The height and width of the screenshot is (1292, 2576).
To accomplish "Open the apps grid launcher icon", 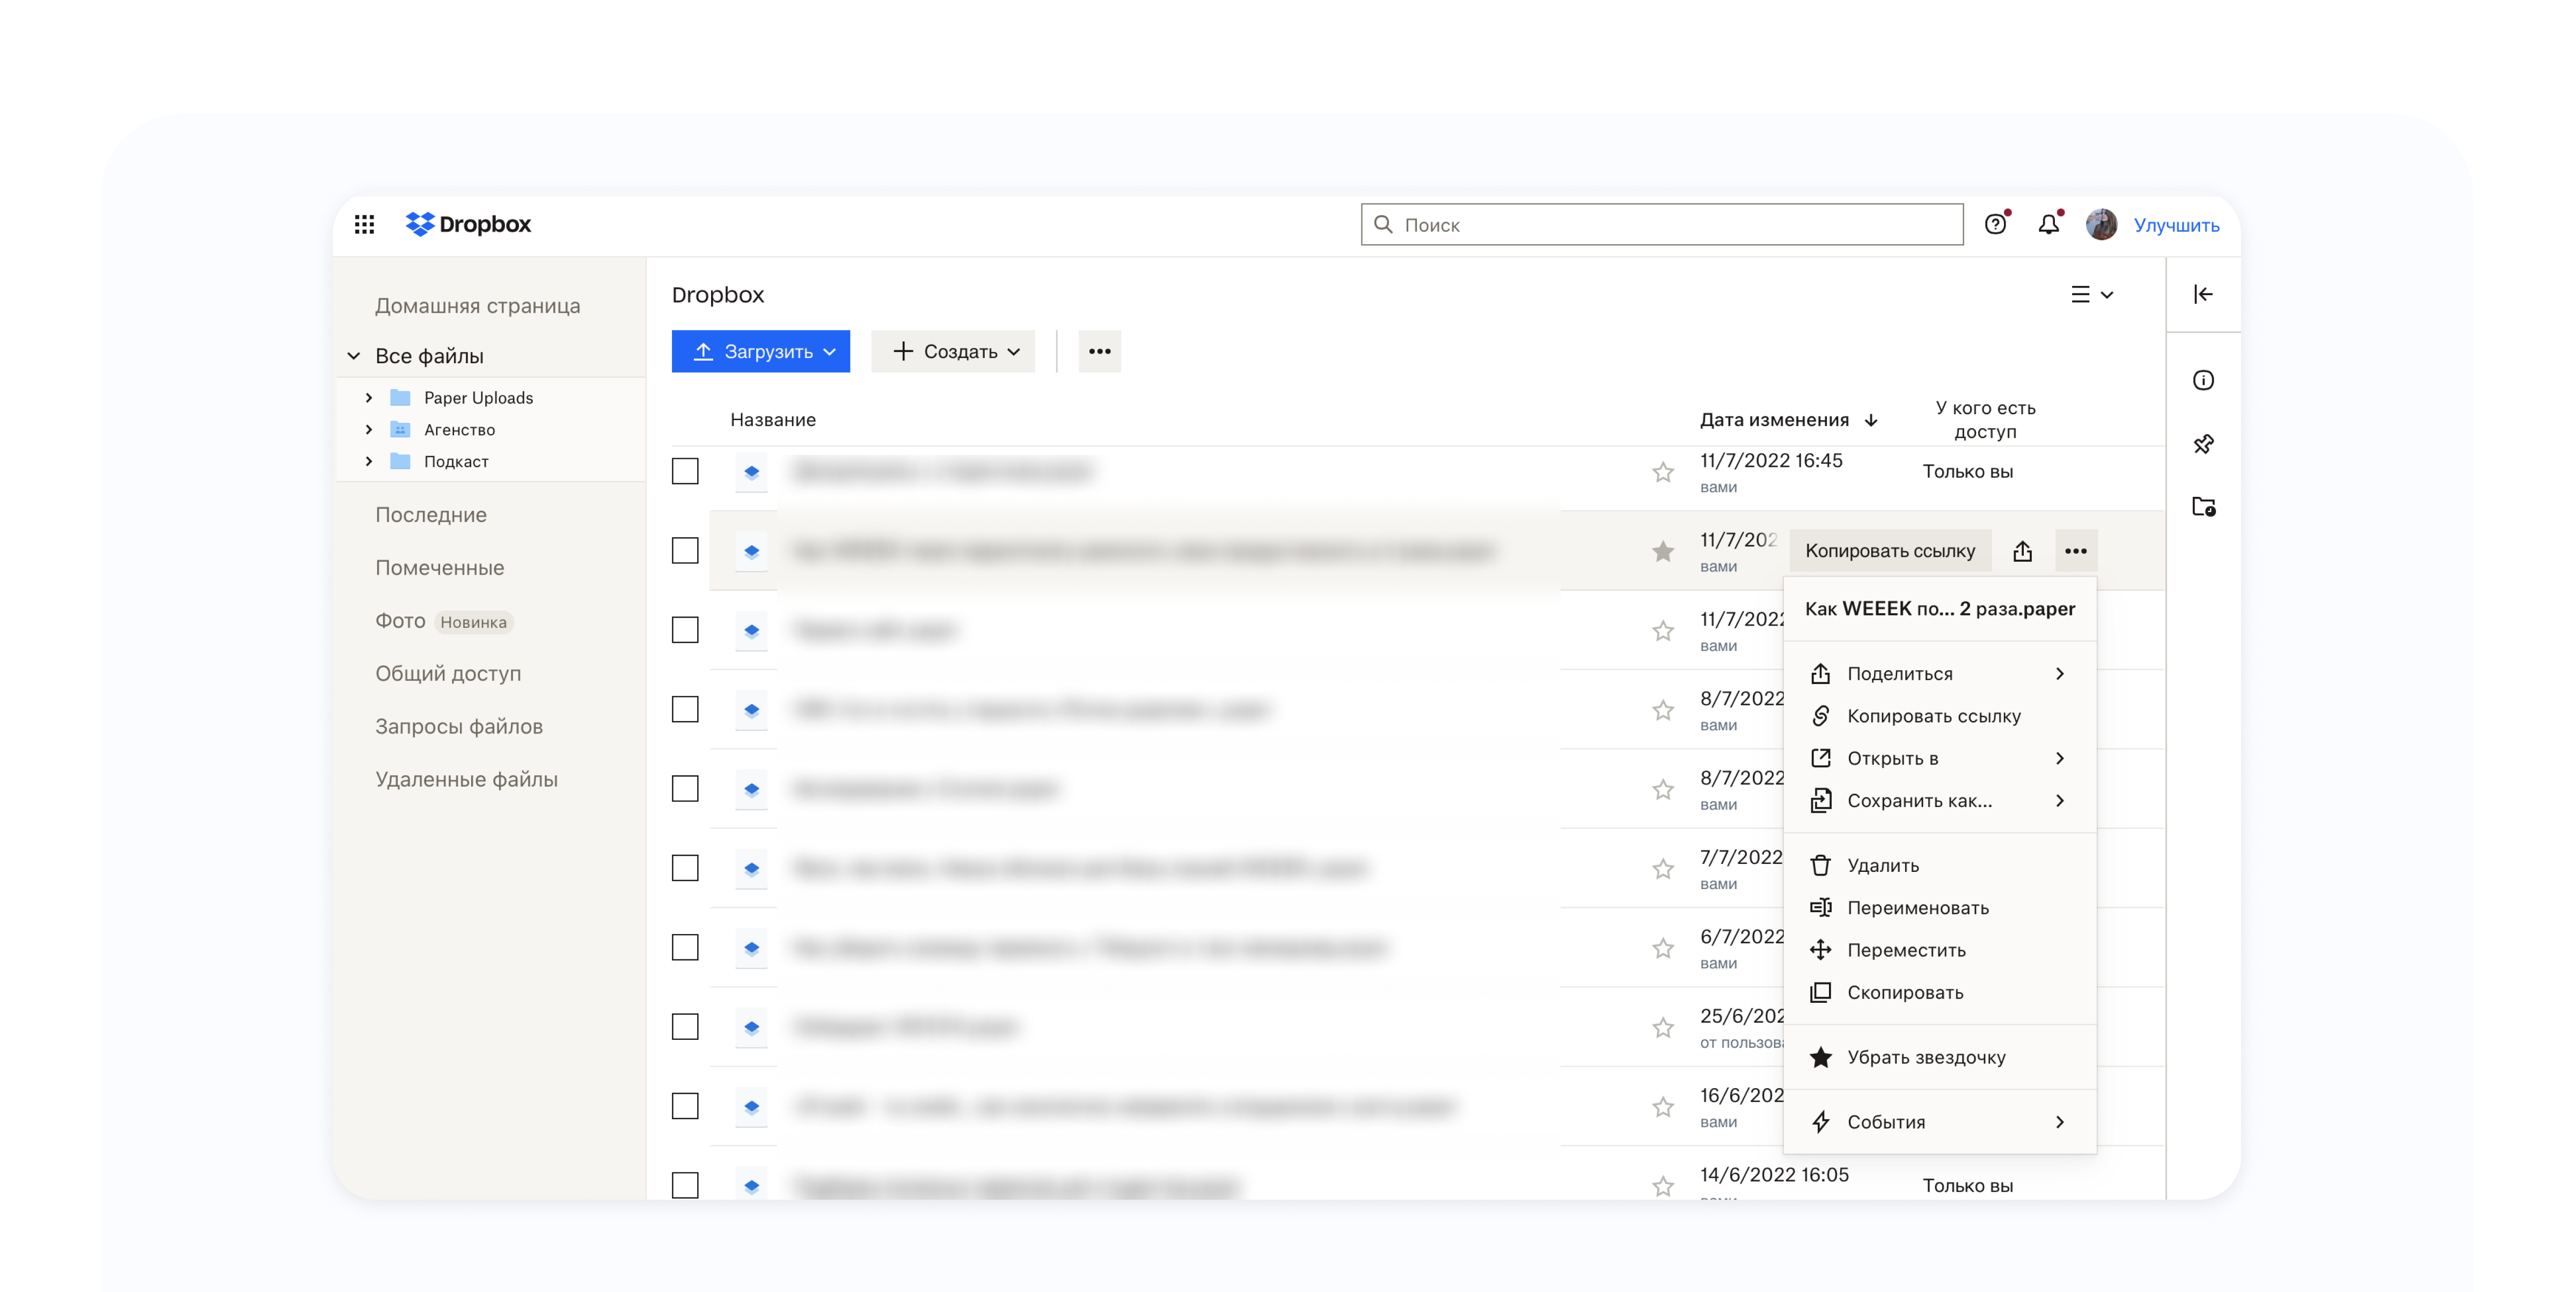I will pos(364,224).
